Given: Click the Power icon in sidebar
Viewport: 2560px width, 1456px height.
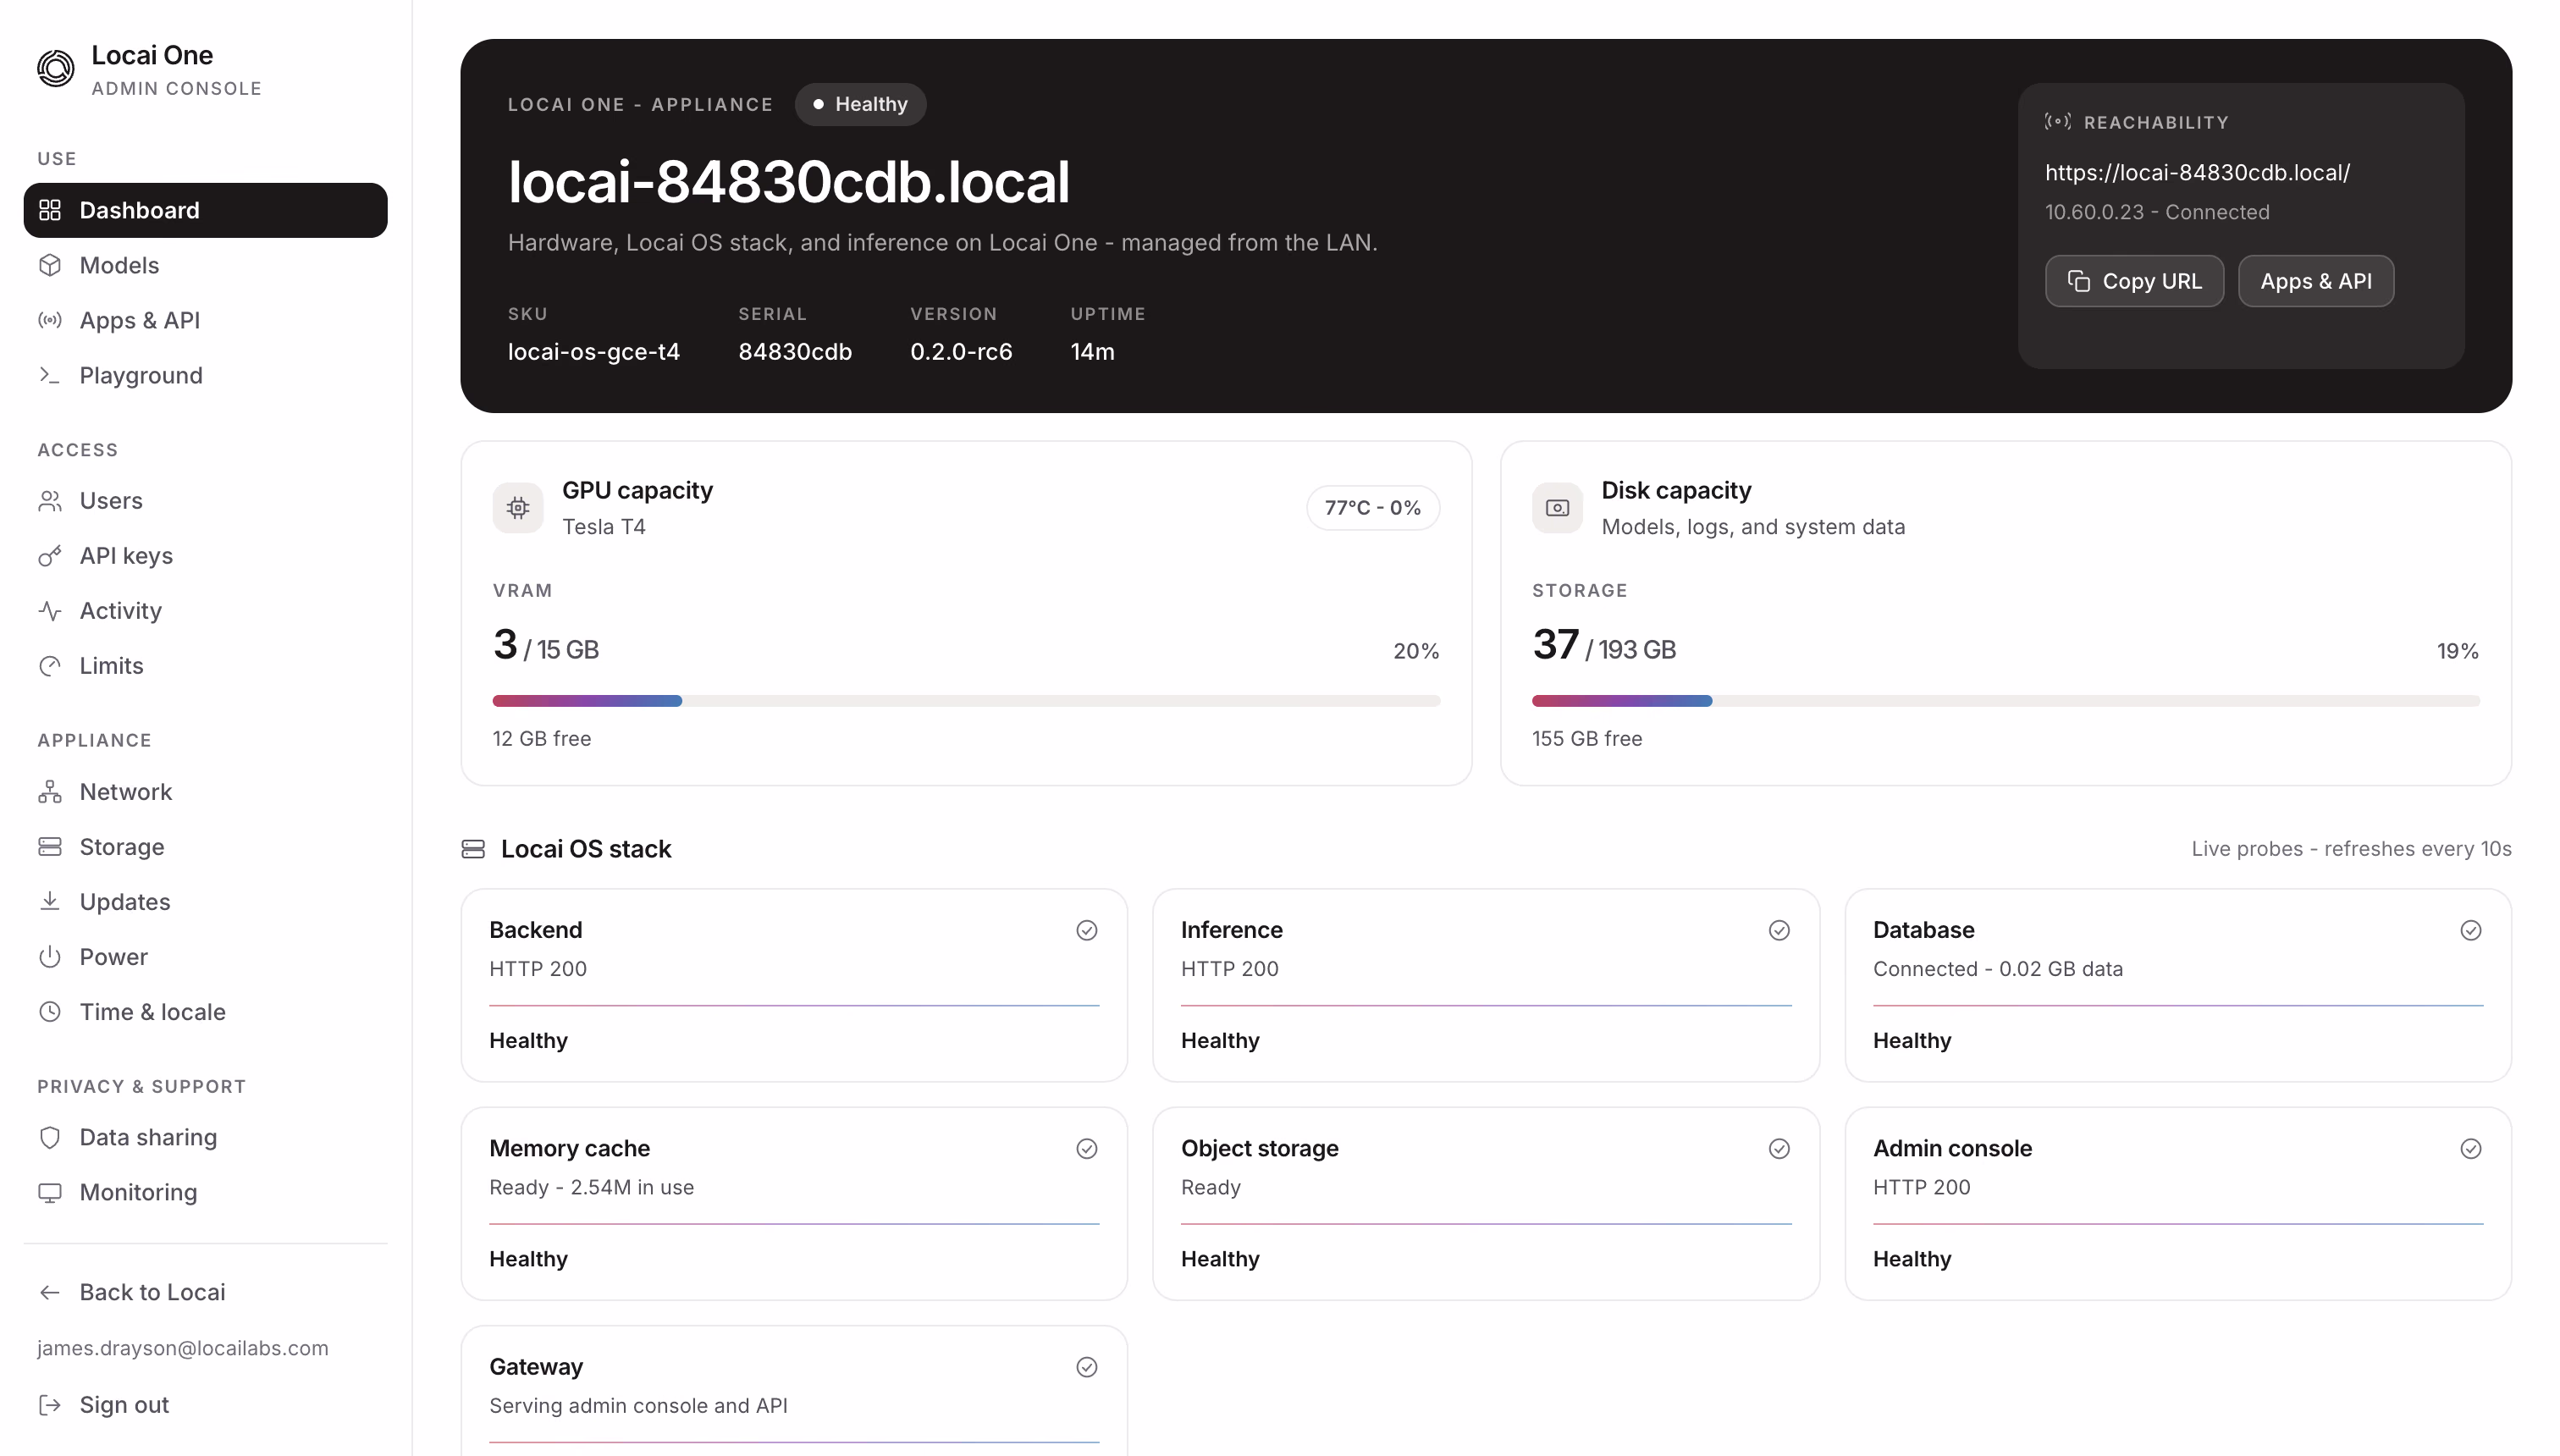Looking at the screenshot, I should pyautogui.click(x=50, y=956).
